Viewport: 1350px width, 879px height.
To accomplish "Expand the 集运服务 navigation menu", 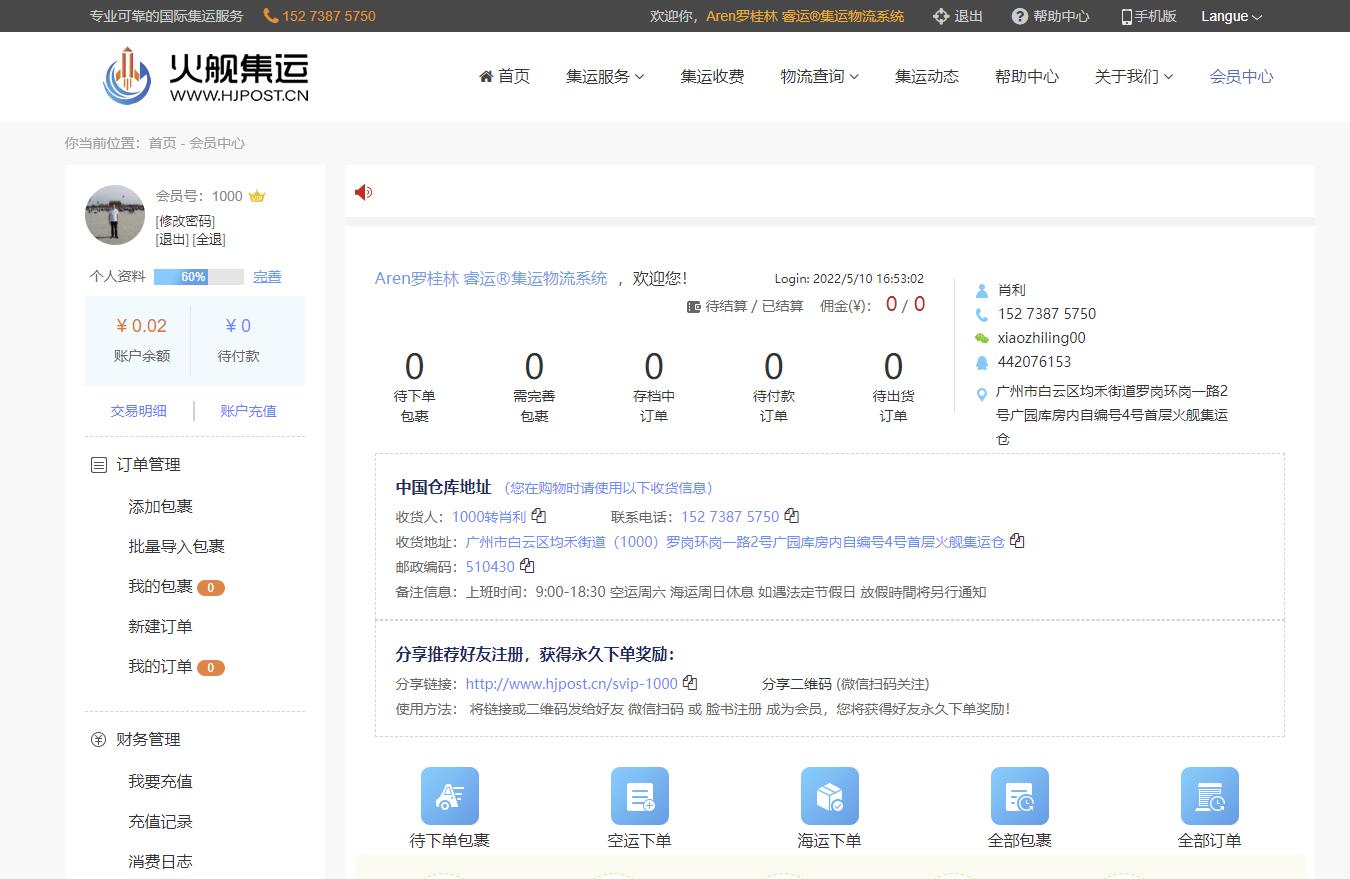I will pyautogui.click(x=605, y=76).
